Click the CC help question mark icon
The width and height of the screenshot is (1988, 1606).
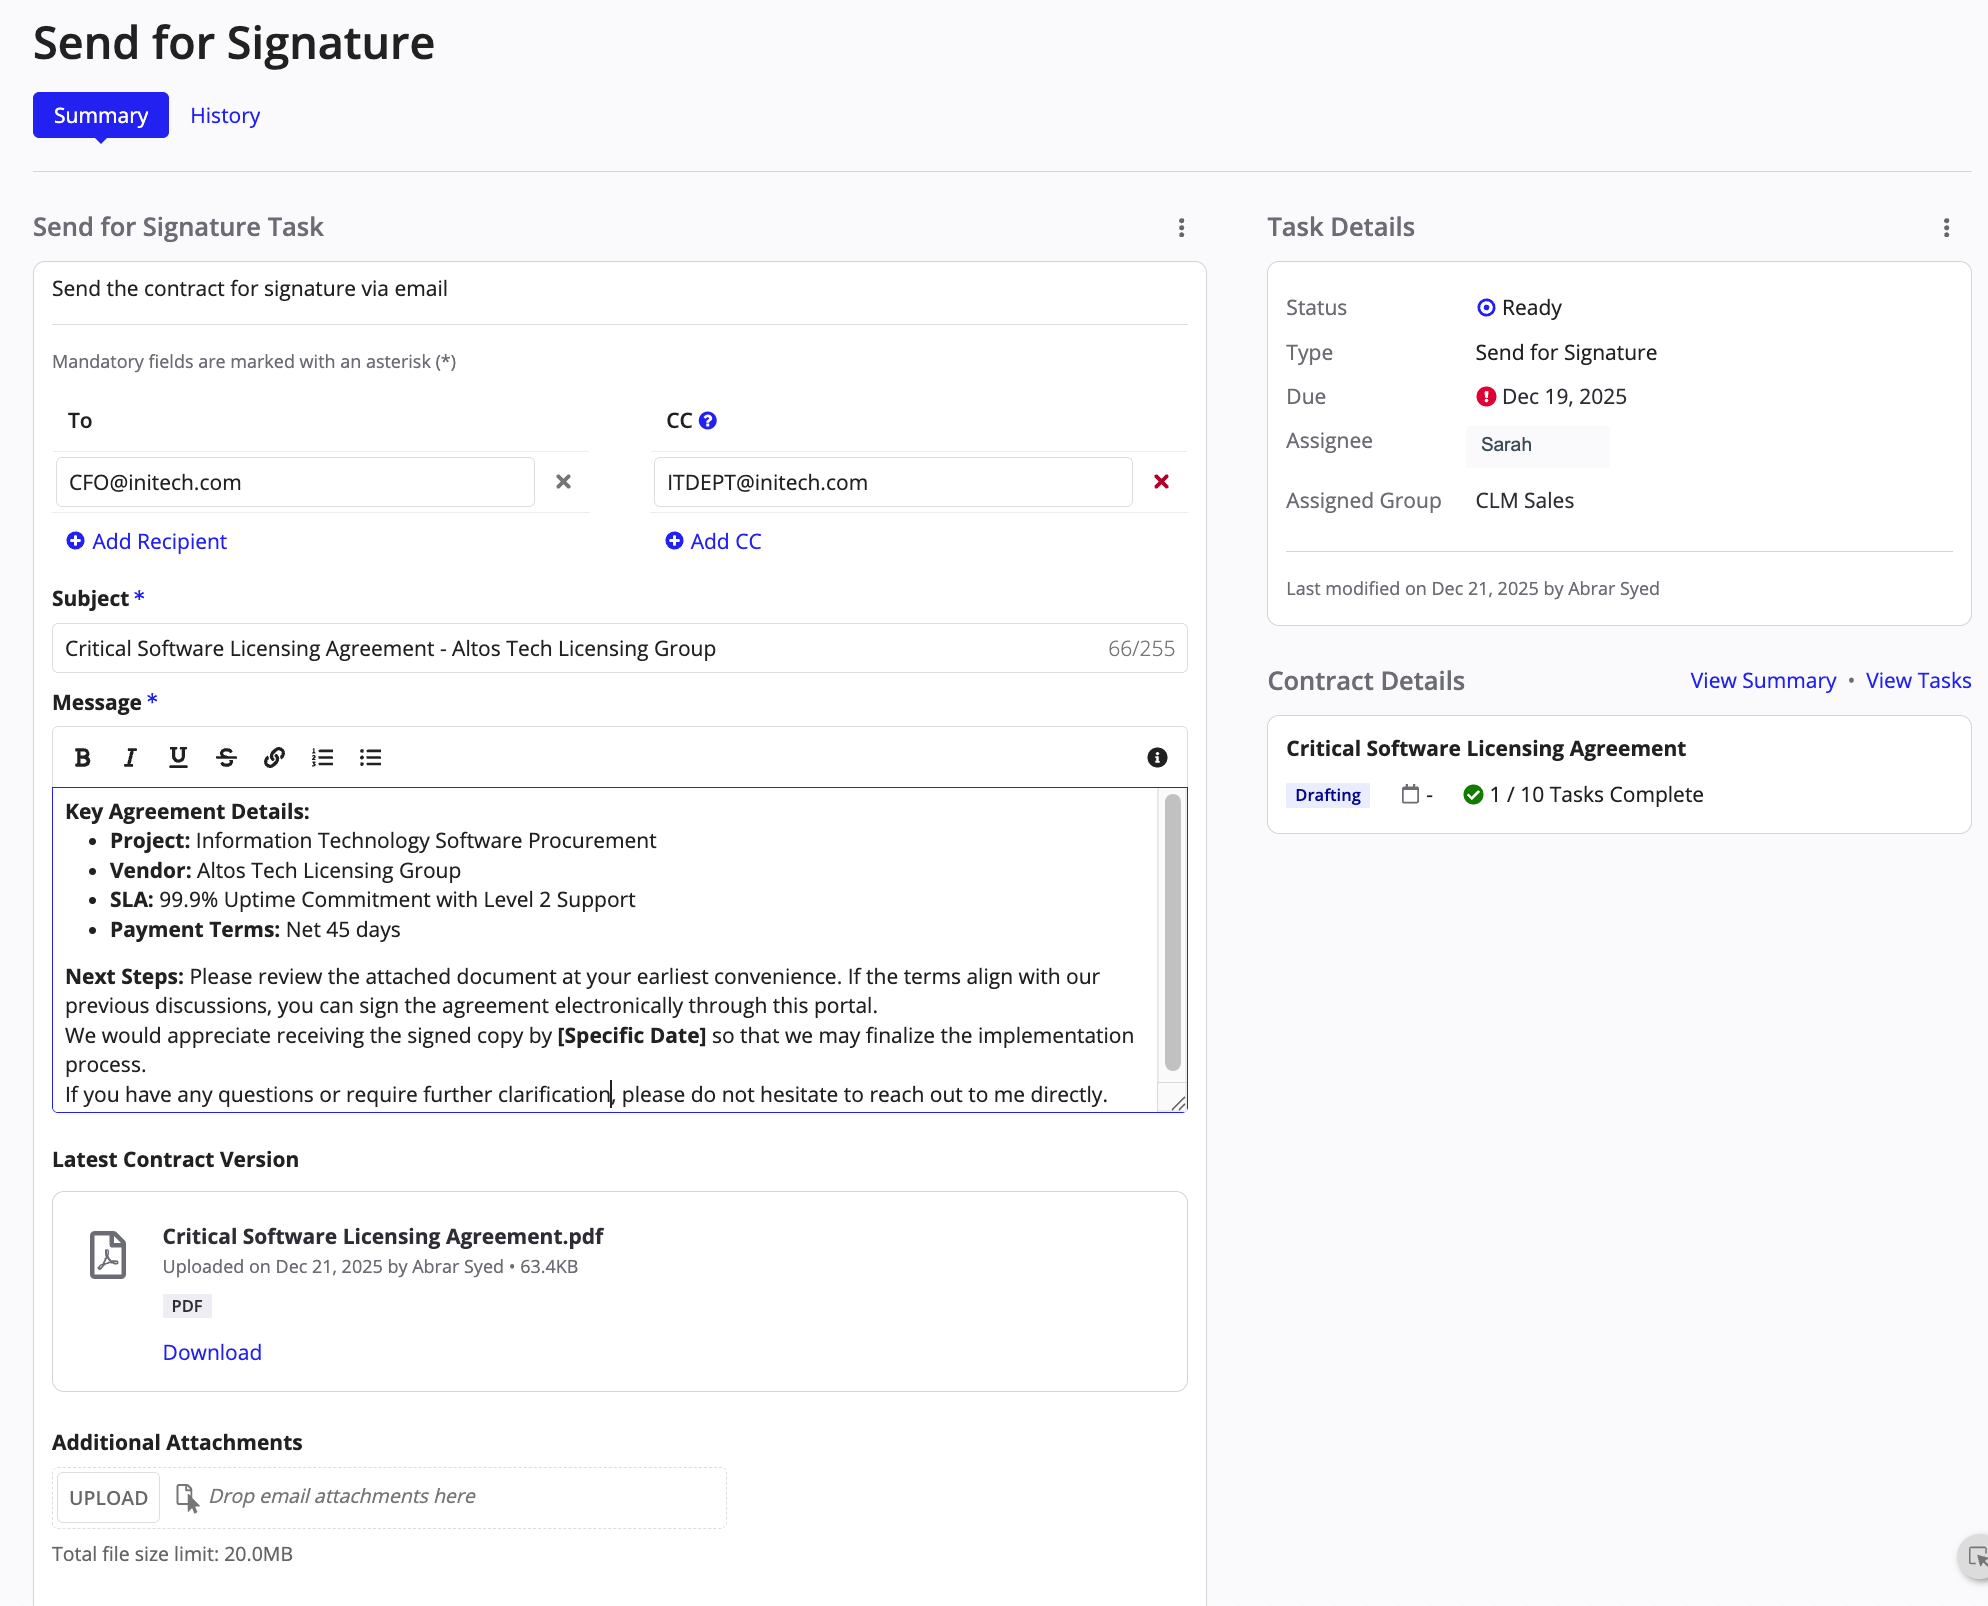pyautogui.click(x=708, y=421)
